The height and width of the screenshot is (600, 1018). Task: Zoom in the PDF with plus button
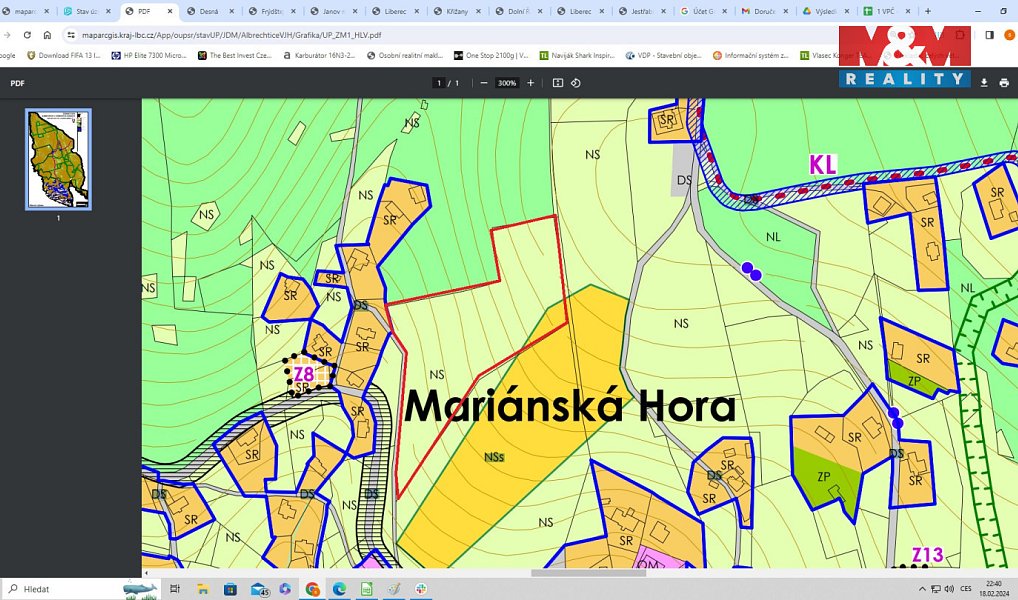tap(530, 83)
